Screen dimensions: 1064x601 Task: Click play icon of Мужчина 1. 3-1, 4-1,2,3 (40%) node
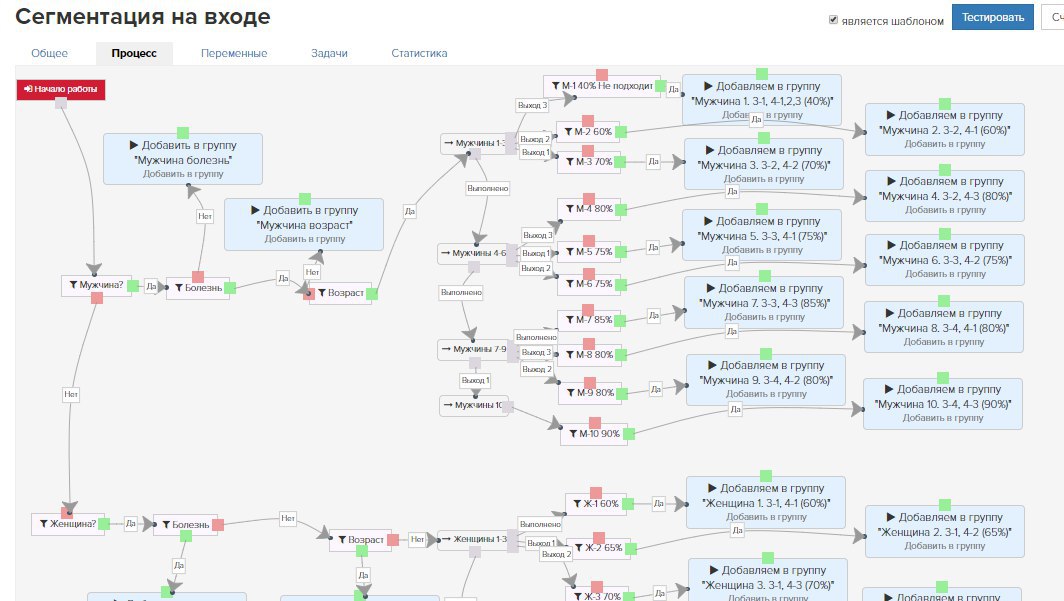tap(708, 86)
